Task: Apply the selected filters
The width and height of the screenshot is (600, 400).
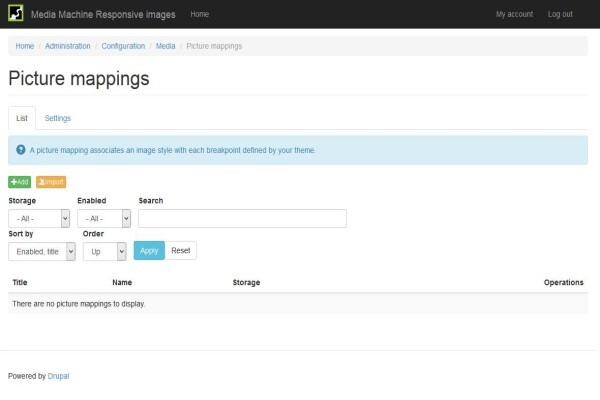Action: [x=149, y=251]
